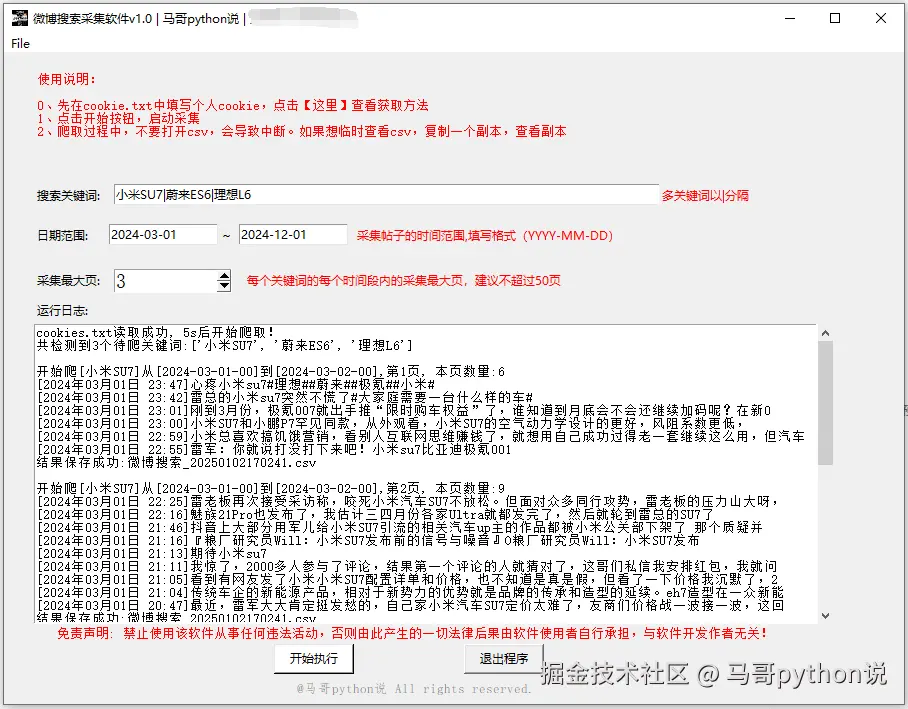Click the log scrollbar down arrow
Image resolution: width=908 pixels, height=709 pixels.
823,617
